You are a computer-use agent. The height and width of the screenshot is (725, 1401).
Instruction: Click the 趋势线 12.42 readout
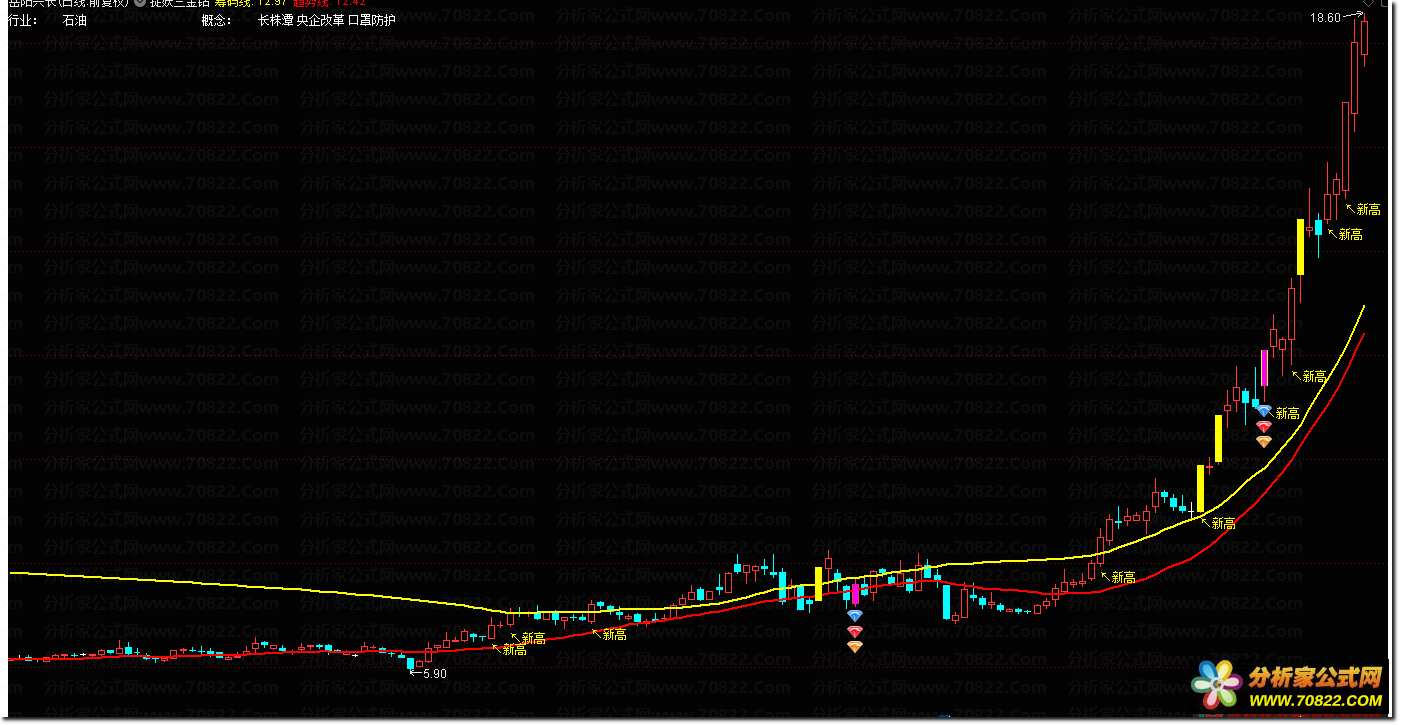click(329, 3)
